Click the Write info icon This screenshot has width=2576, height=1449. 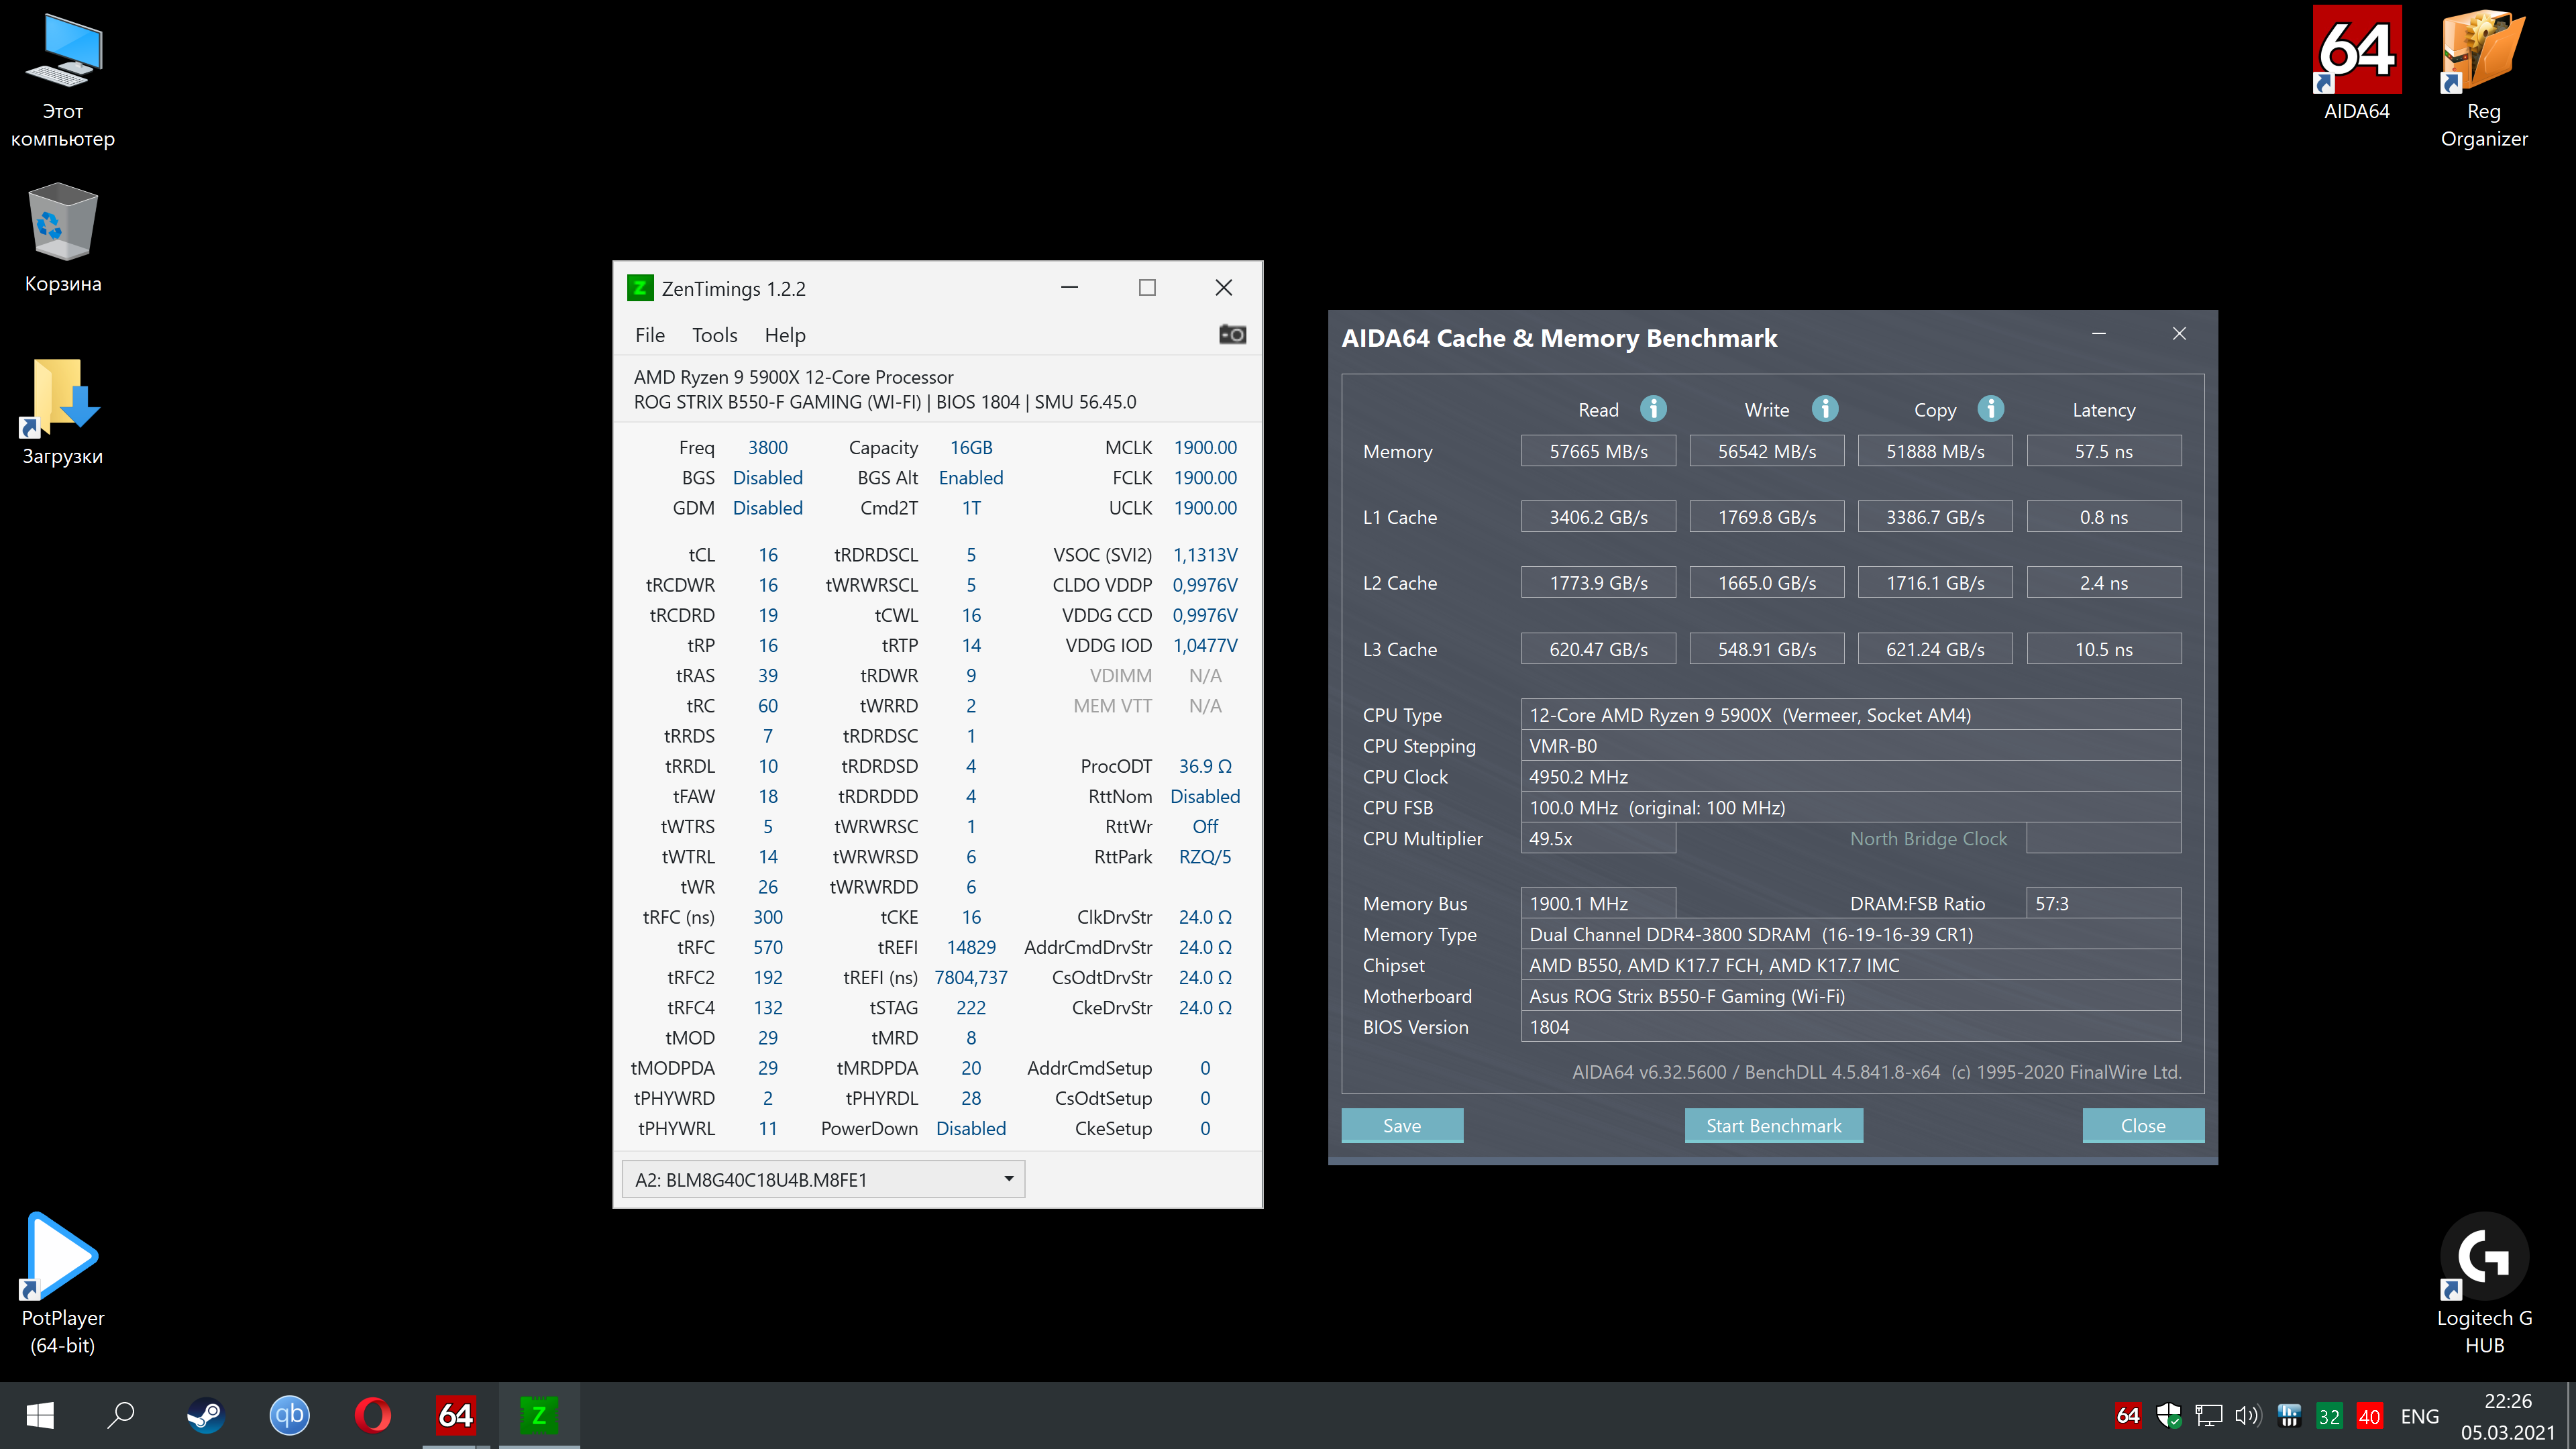1825,409
